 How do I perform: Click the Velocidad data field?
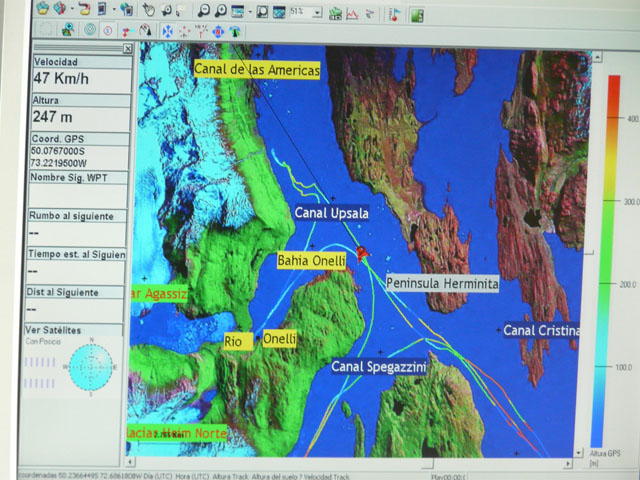coord(78,76)
